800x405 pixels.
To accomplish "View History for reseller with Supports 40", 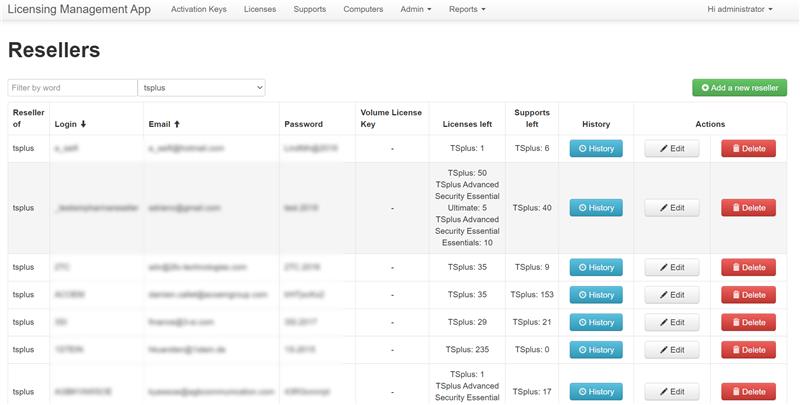I will tap(596, 208).
